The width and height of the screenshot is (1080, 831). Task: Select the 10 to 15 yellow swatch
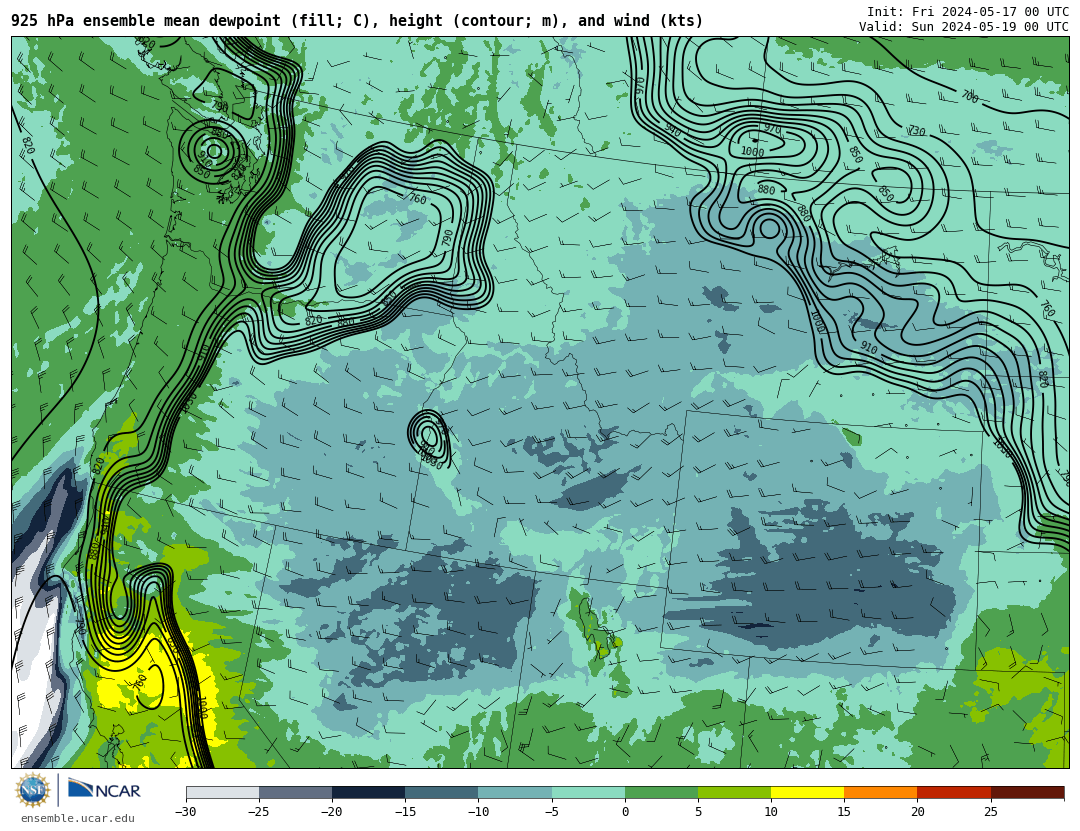807,792
